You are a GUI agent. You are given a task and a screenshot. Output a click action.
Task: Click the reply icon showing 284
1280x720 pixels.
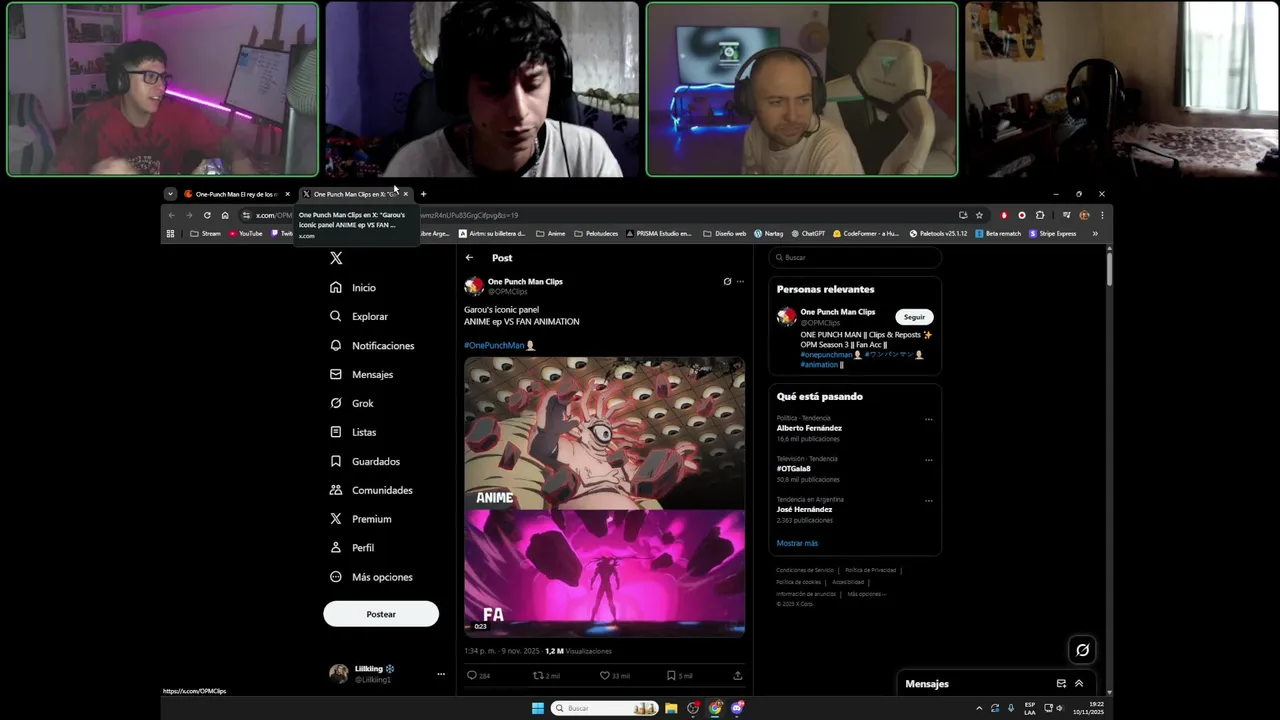click(472, 675)
